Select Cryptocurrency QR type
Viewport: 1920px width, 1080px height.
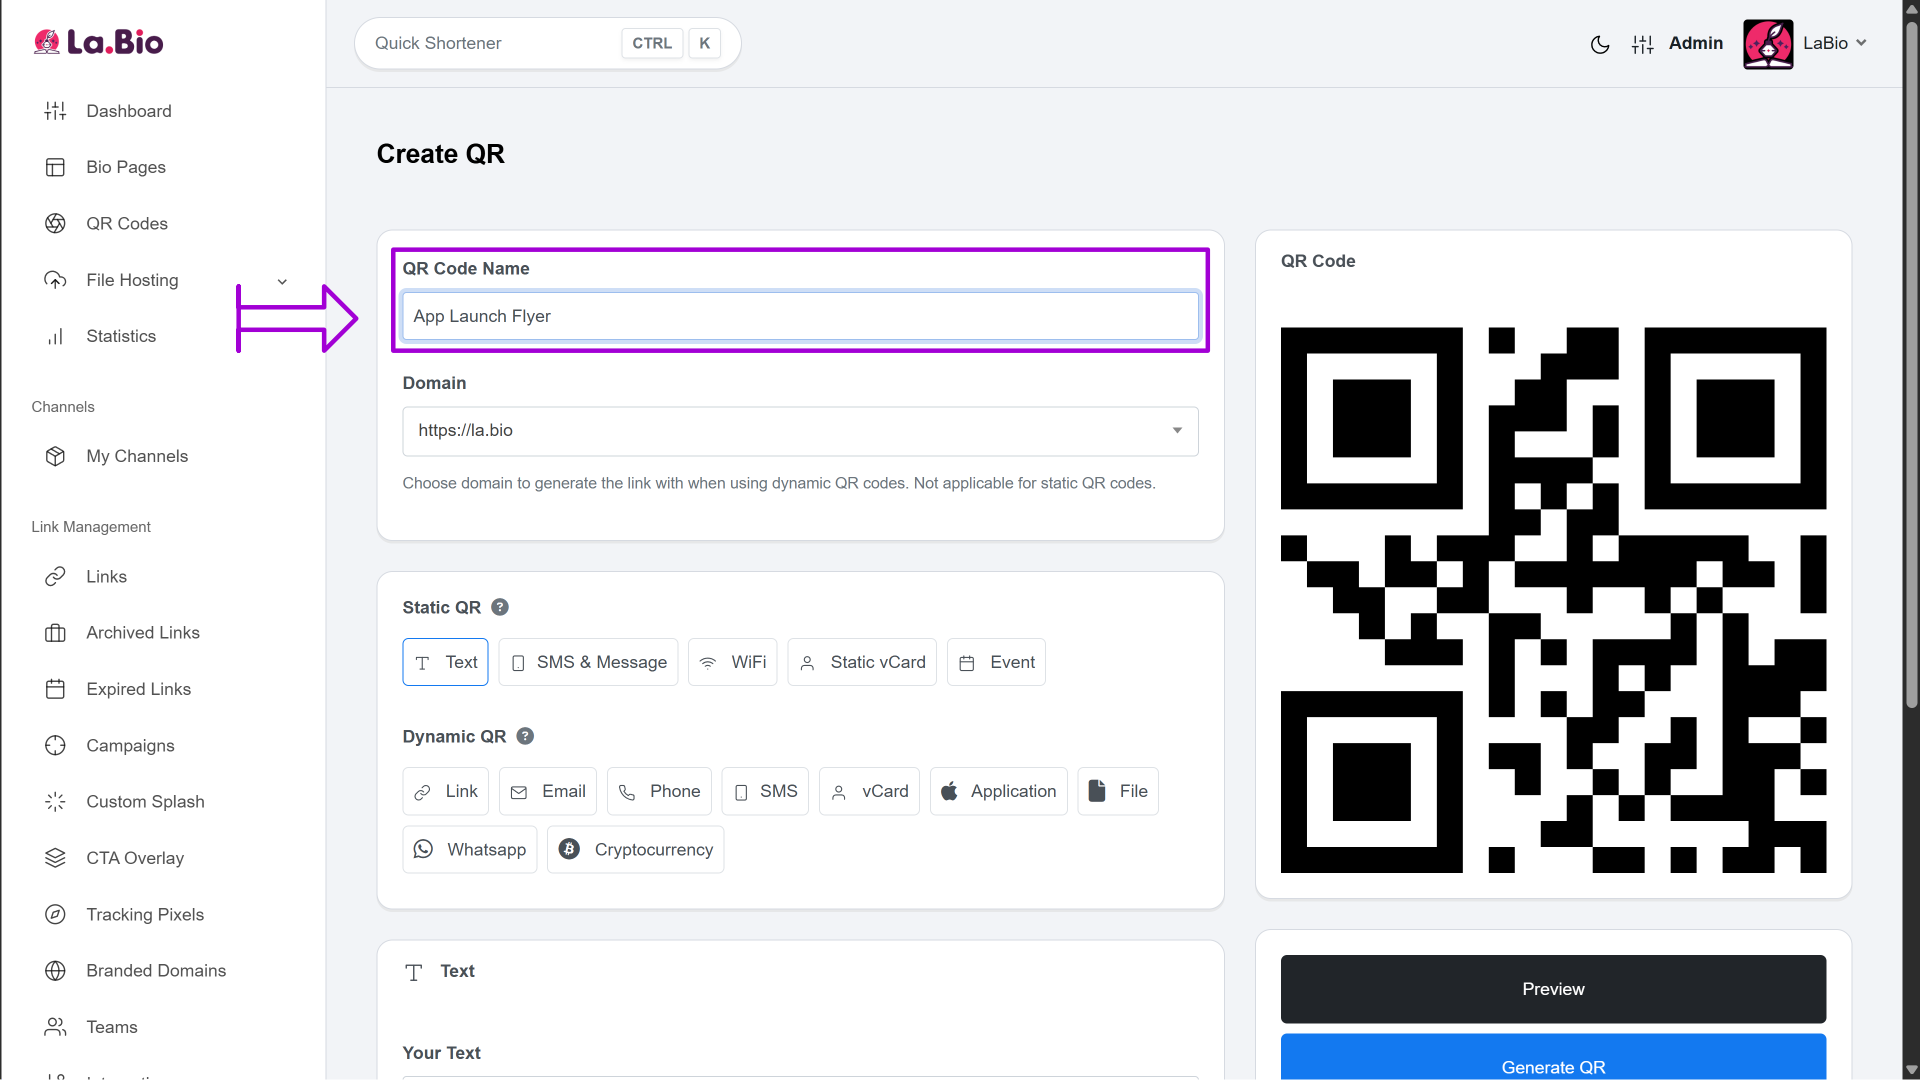click(635, 849)
